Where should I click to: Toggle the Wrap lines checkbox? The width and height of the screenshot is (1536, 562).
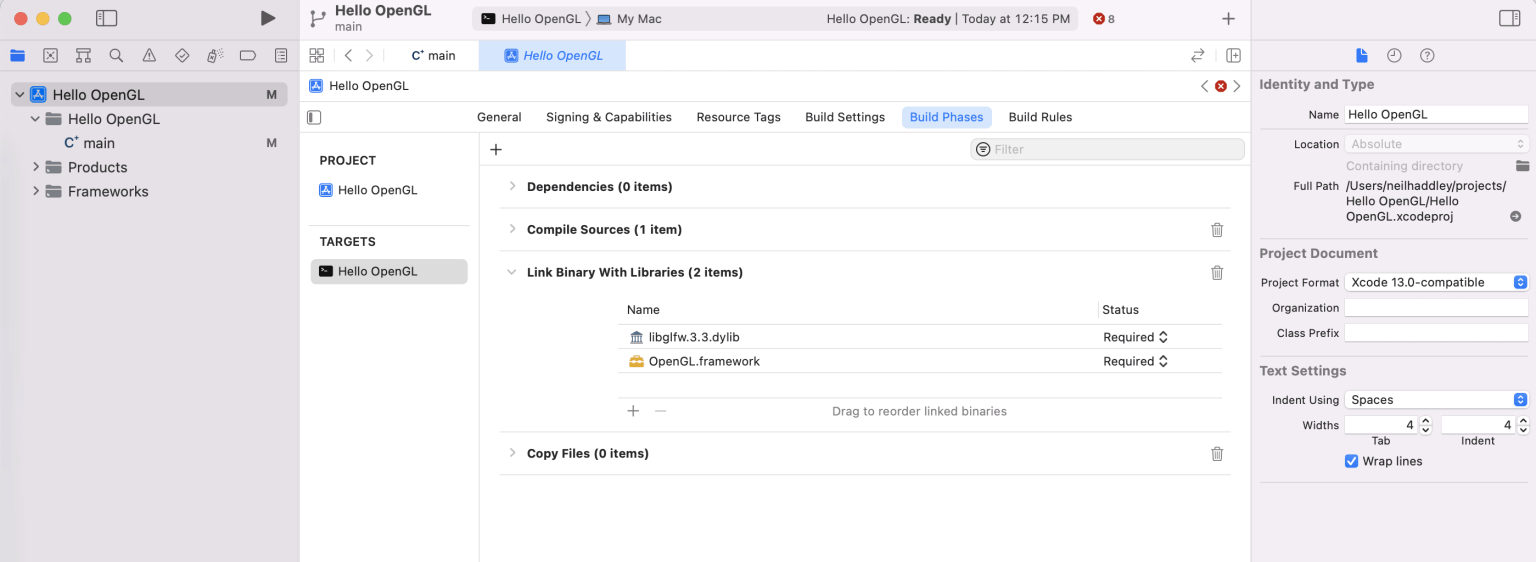(x=1352, y=462)
